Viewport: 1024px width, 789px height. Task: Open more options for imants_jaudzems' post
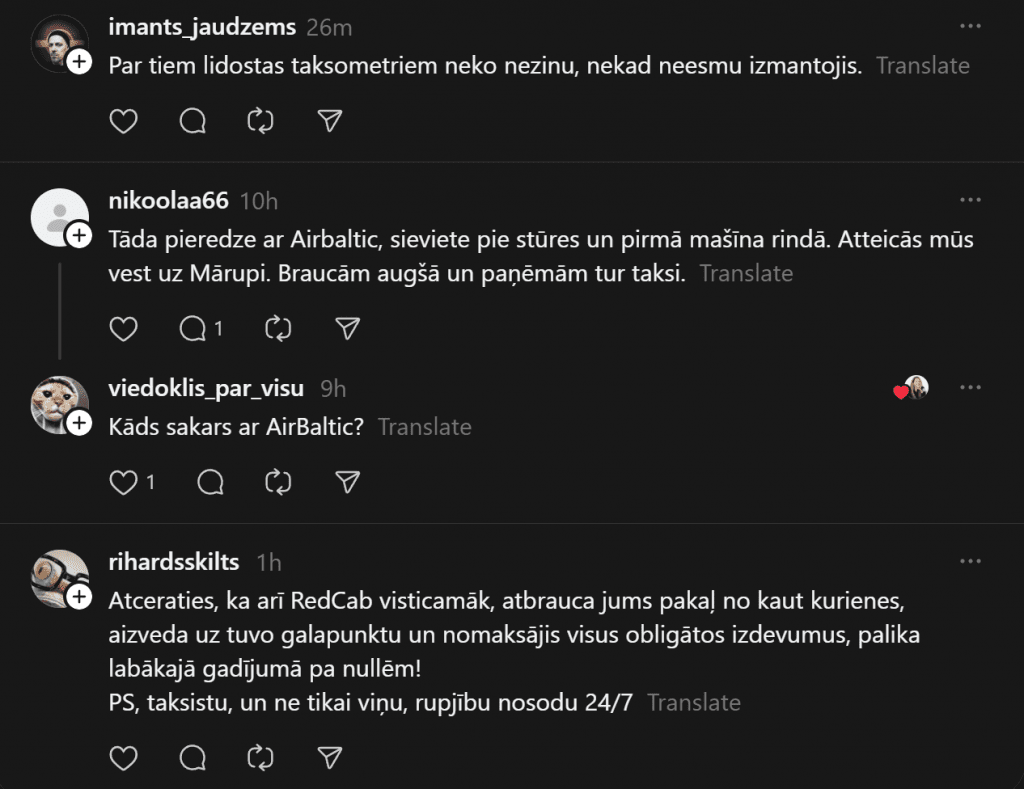coord(970,27)
